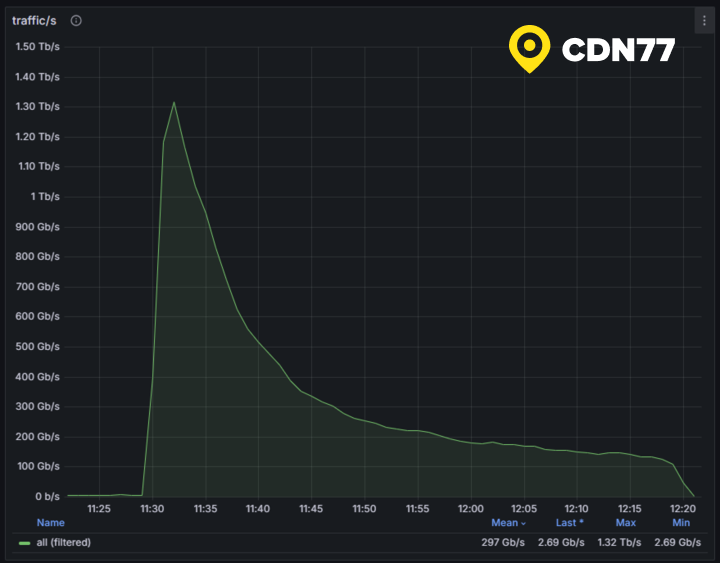Click the 1 Tb/s y-axis label

point(45,197)
